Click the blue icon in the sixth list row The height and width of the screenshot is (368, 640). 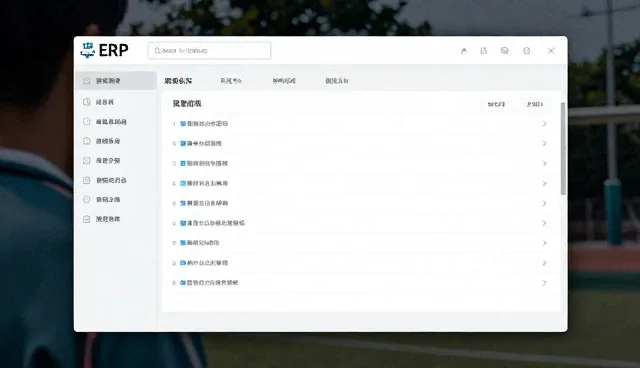pyautogui.click(x=183, y=223)
